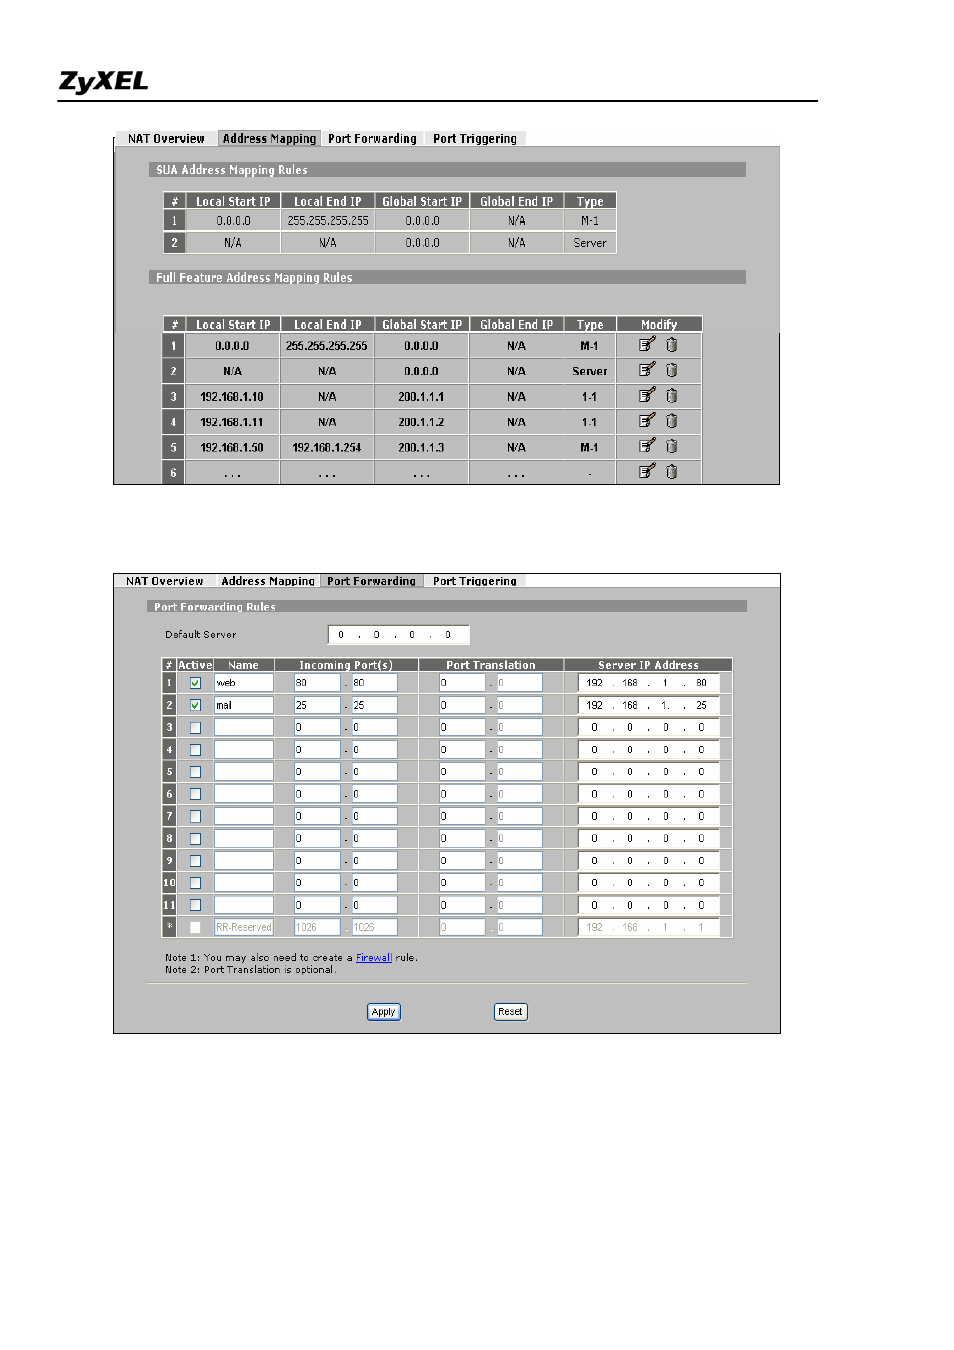Enable Active checkbox for forwarding rule 6
The image size is (954, 1350).
pos(195,794)
